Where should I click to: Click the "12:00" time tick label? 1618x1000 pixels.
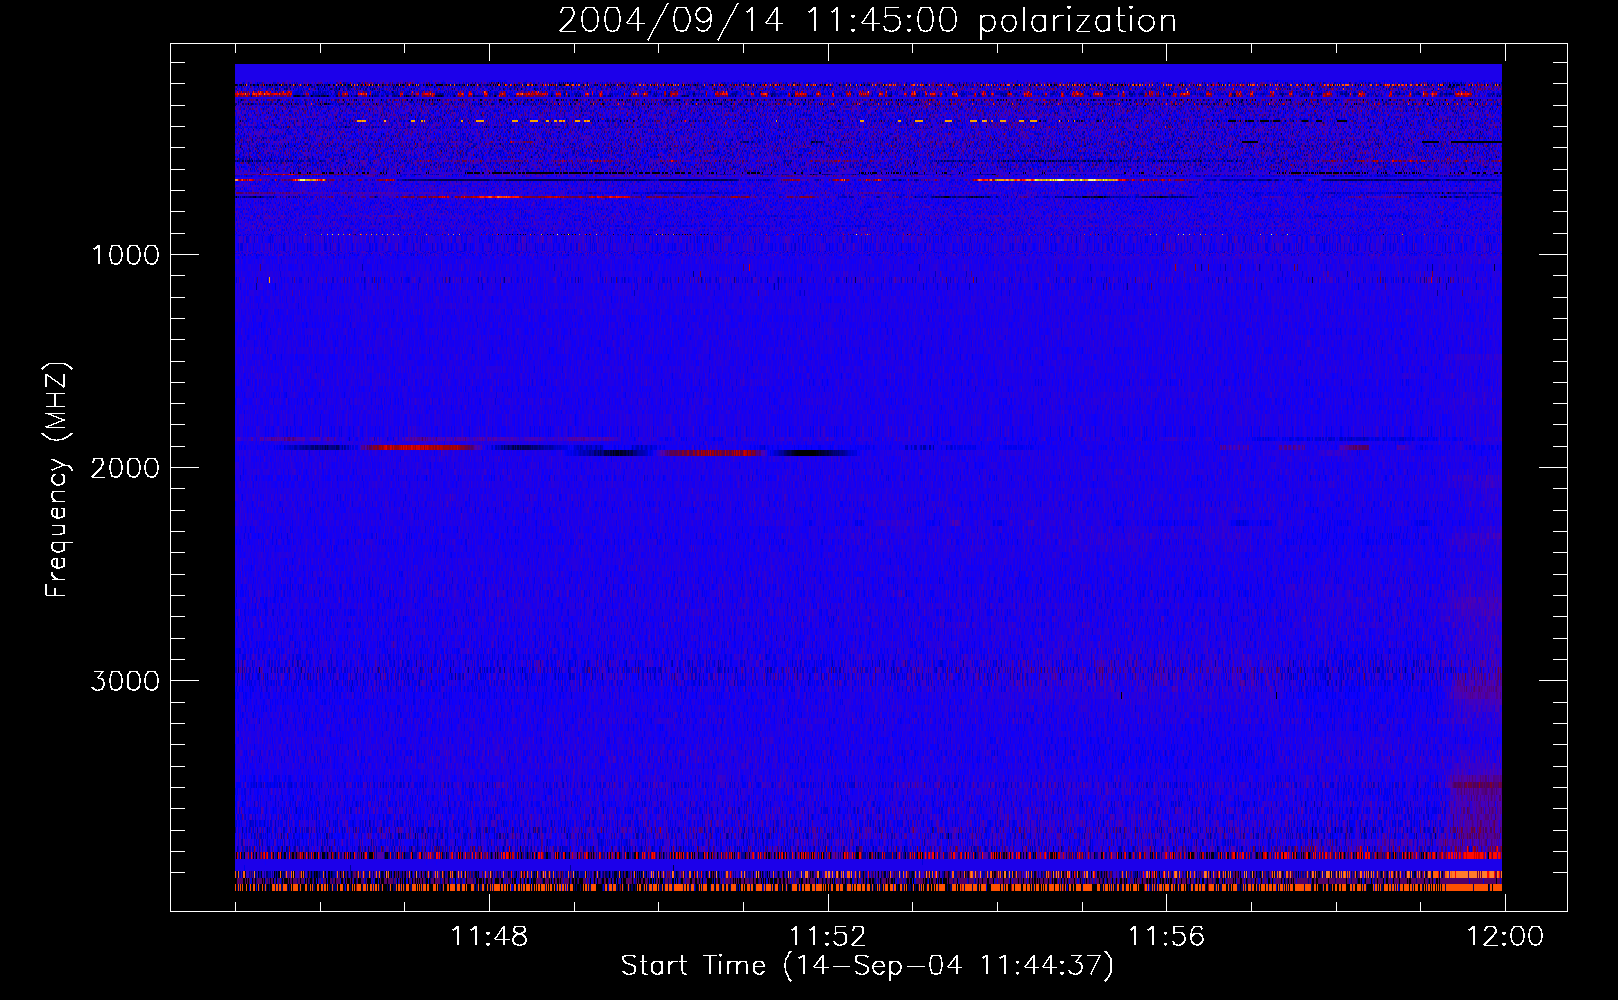pyautogui.click(x=1505, y=937)
